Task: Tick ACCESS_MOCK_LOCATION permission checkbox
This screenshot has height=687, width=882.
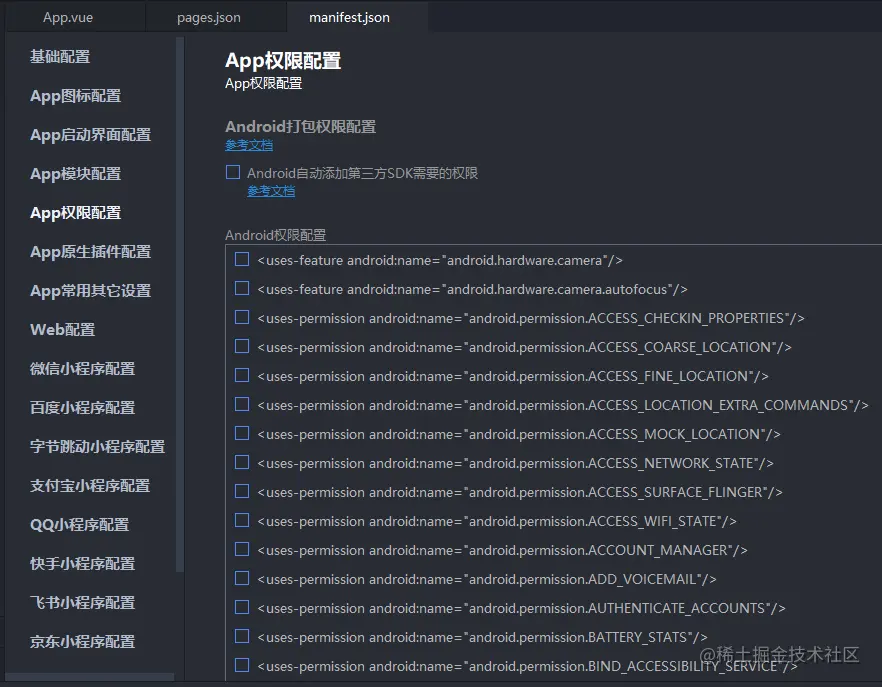Action: click(x=242, y=433)
